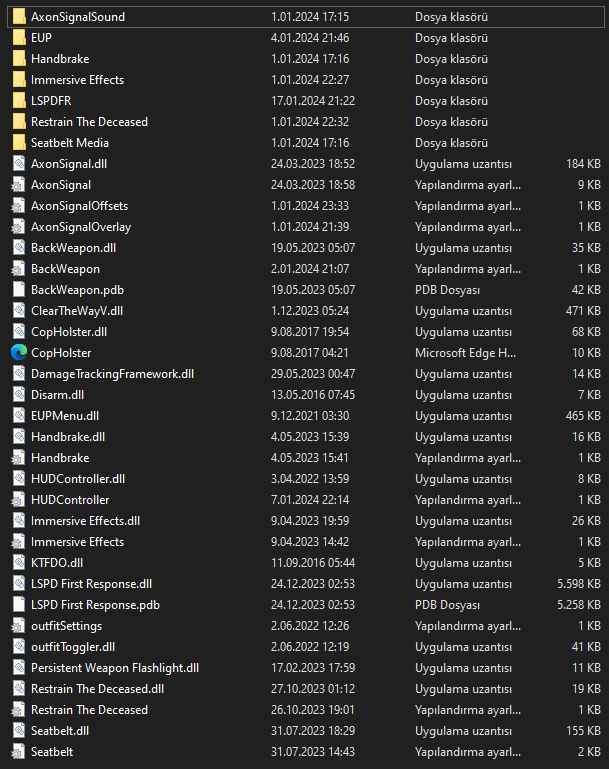This screenshot has width=609, height=769.
Task: Click the 68 KB size value
Action: [x=586, y=332]
